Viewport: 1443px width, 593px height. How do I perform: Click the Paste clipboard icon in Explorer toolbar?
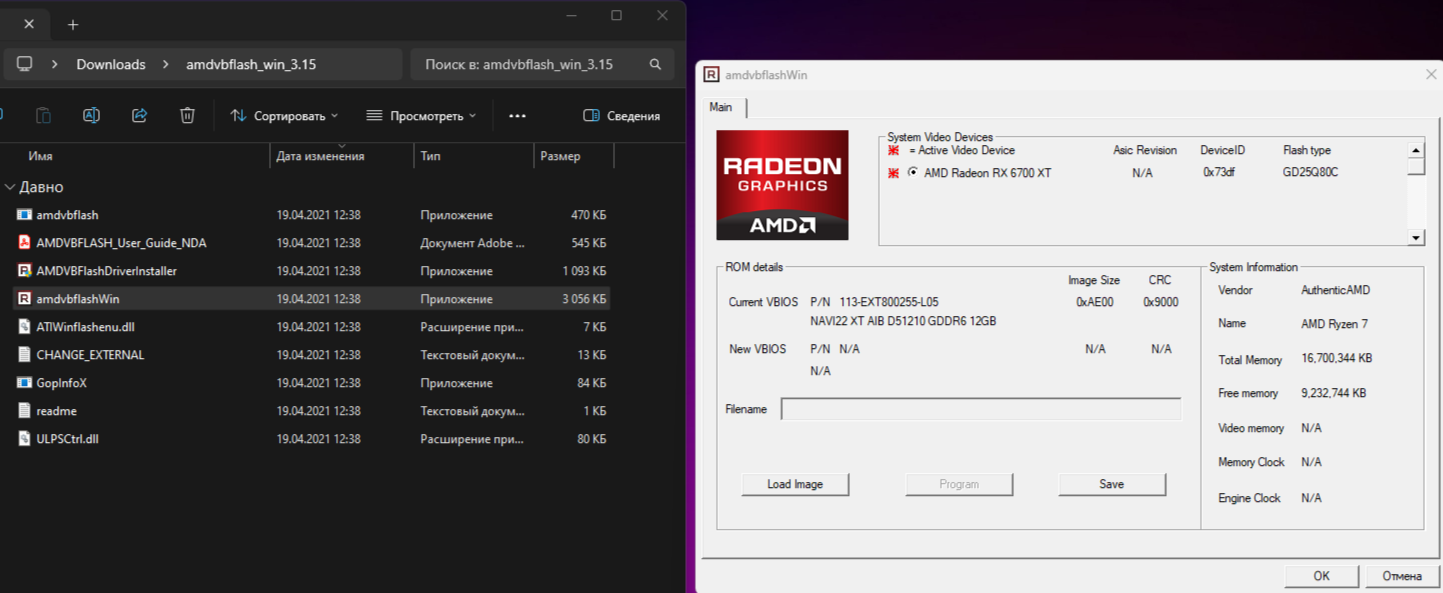[43, 116]
